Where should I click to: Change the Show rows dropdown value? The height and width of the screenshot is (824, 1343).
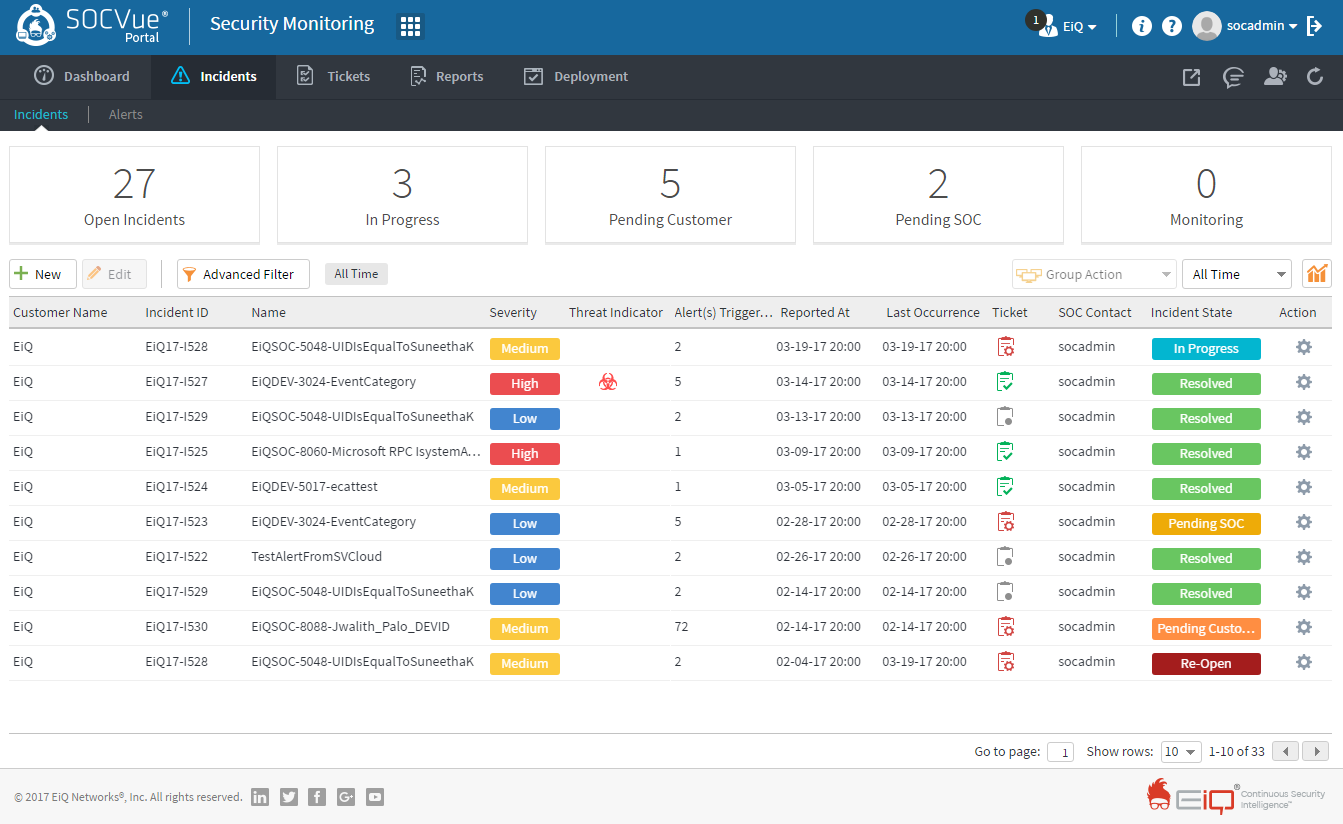pyautogui.click(x=1181, y=752)
